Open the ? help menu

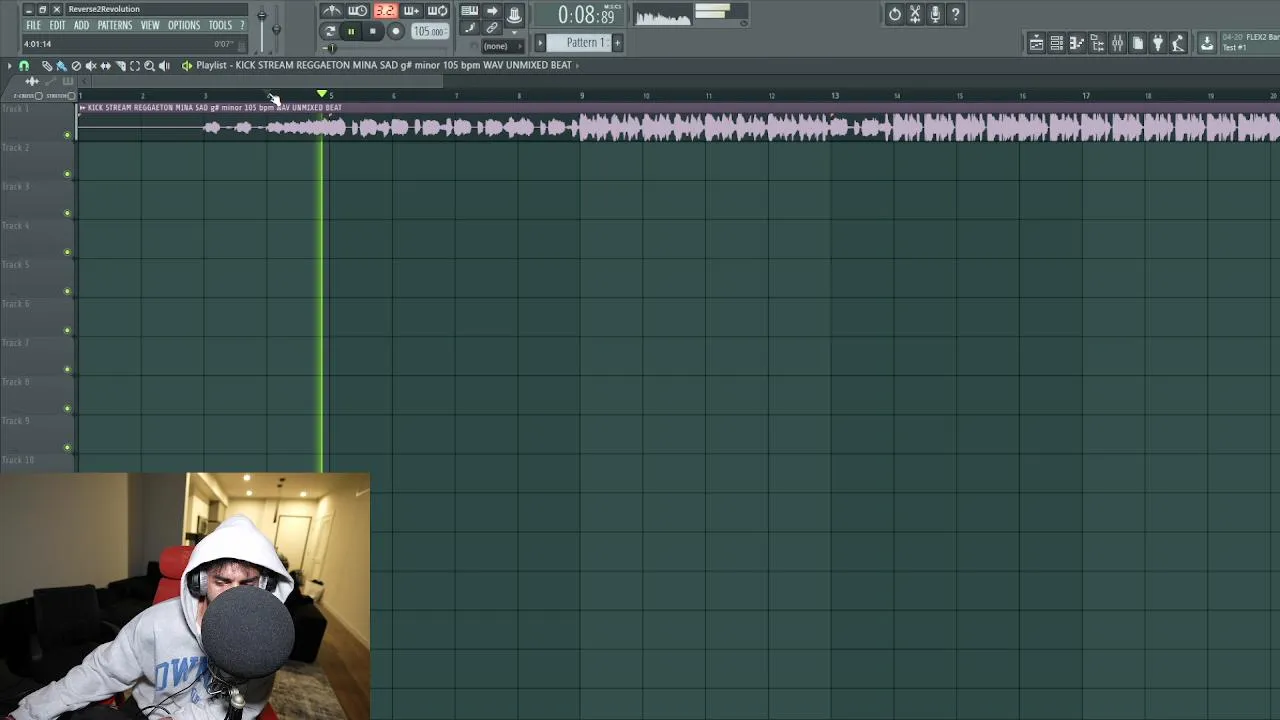(242, 25)
